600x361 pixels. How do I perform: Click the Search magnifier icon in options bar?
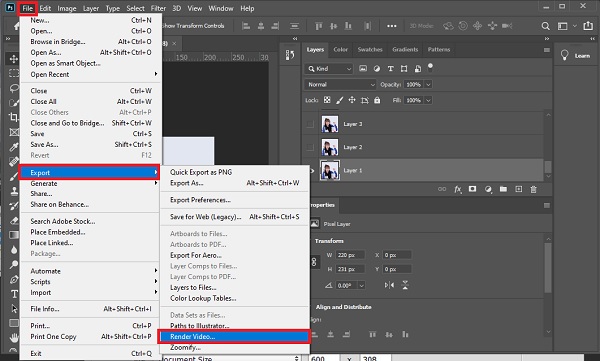(x=546, y=26)
